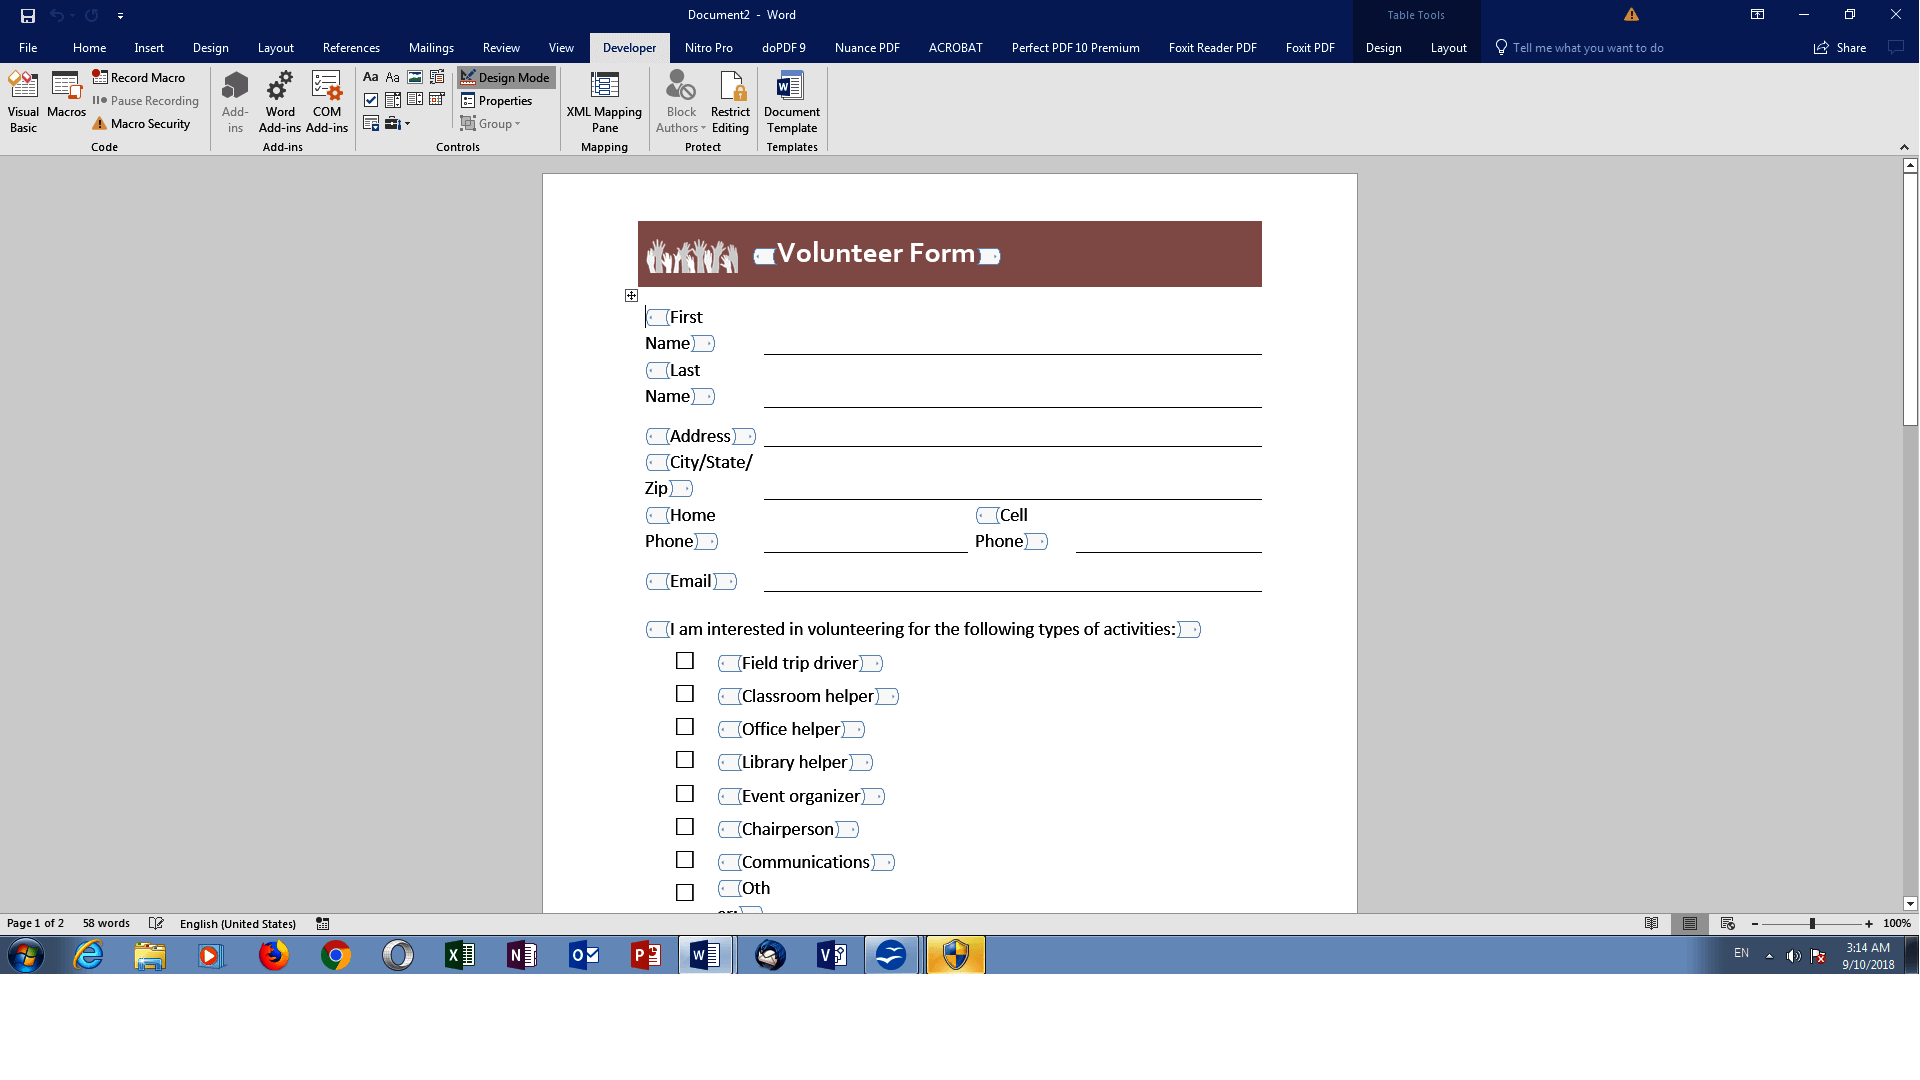Open Excel from the taskbar

pos(460,955)
